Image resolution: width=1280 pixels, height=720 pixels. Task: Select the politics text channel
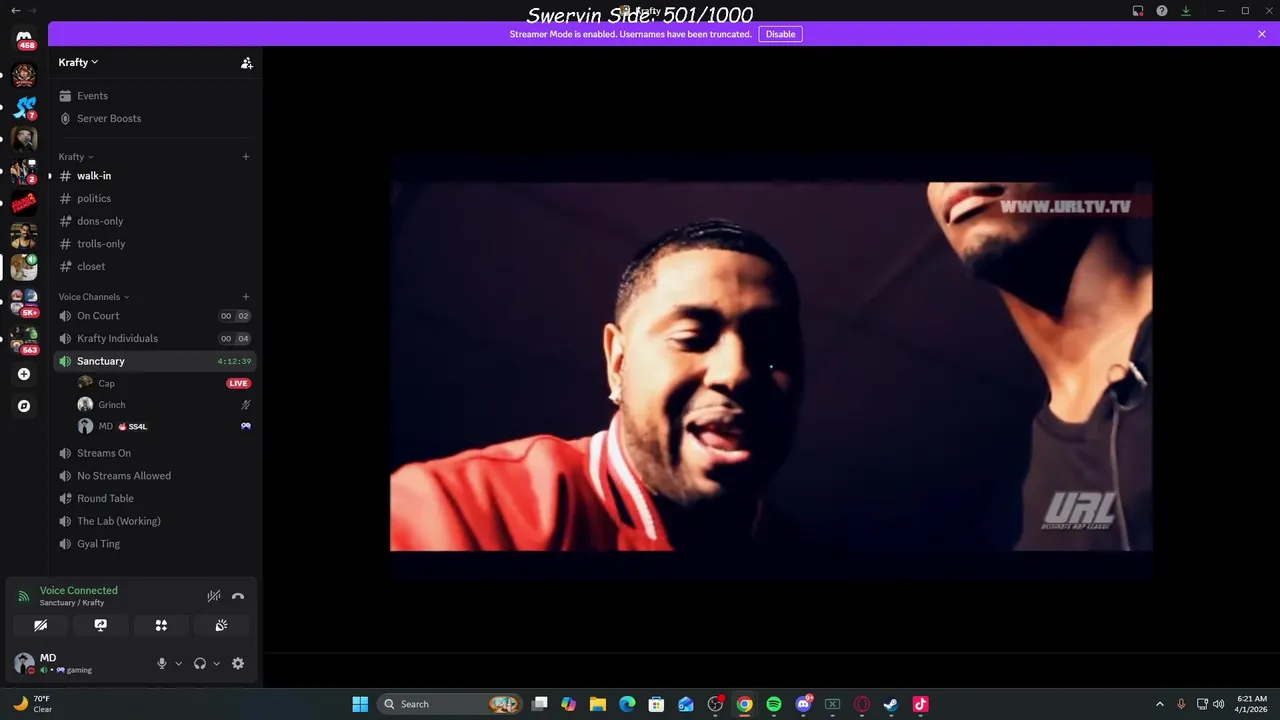point(155,198)
